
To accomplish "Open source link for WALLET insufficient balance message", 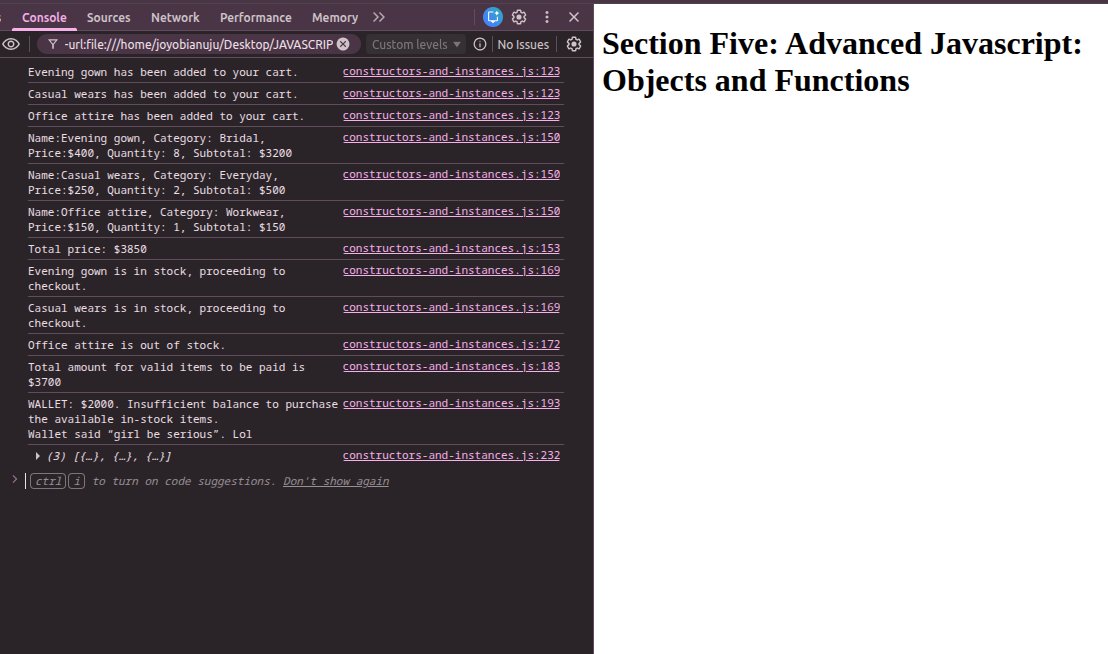I will (451, 403).
